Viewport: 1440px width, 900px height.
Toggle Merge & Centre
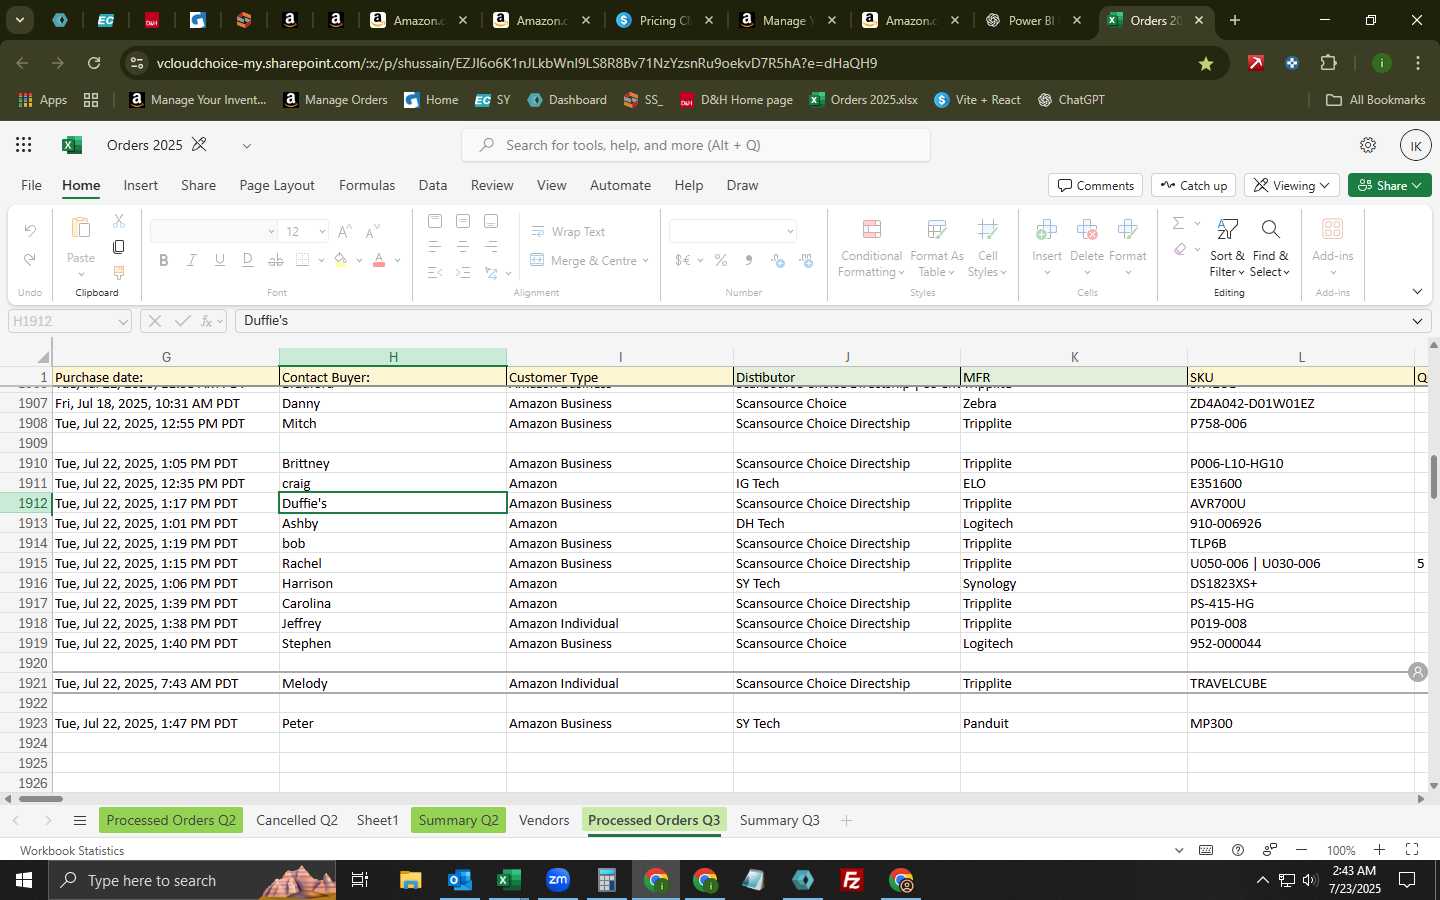click(589, 260)
